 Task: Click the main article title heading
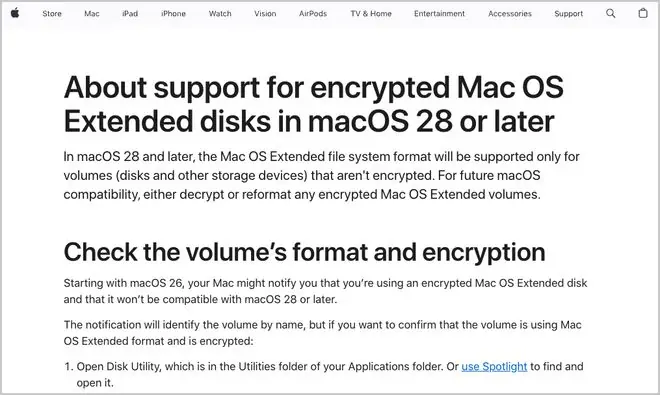(x=314, y=104)
